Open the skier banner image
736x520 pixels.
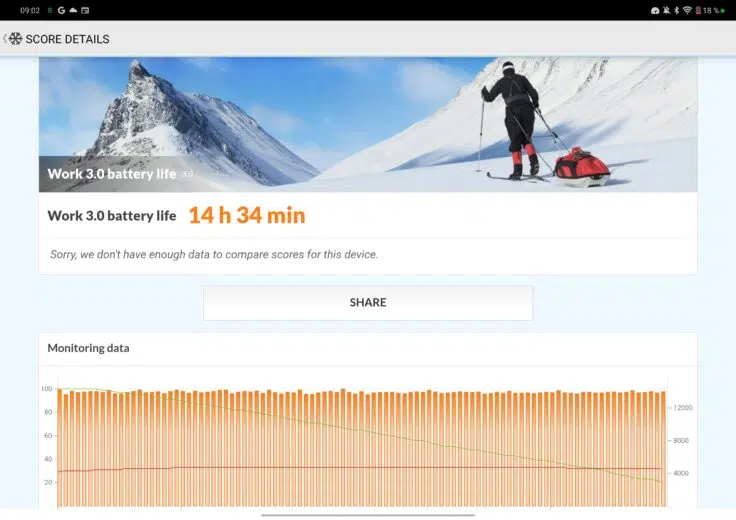368,124
